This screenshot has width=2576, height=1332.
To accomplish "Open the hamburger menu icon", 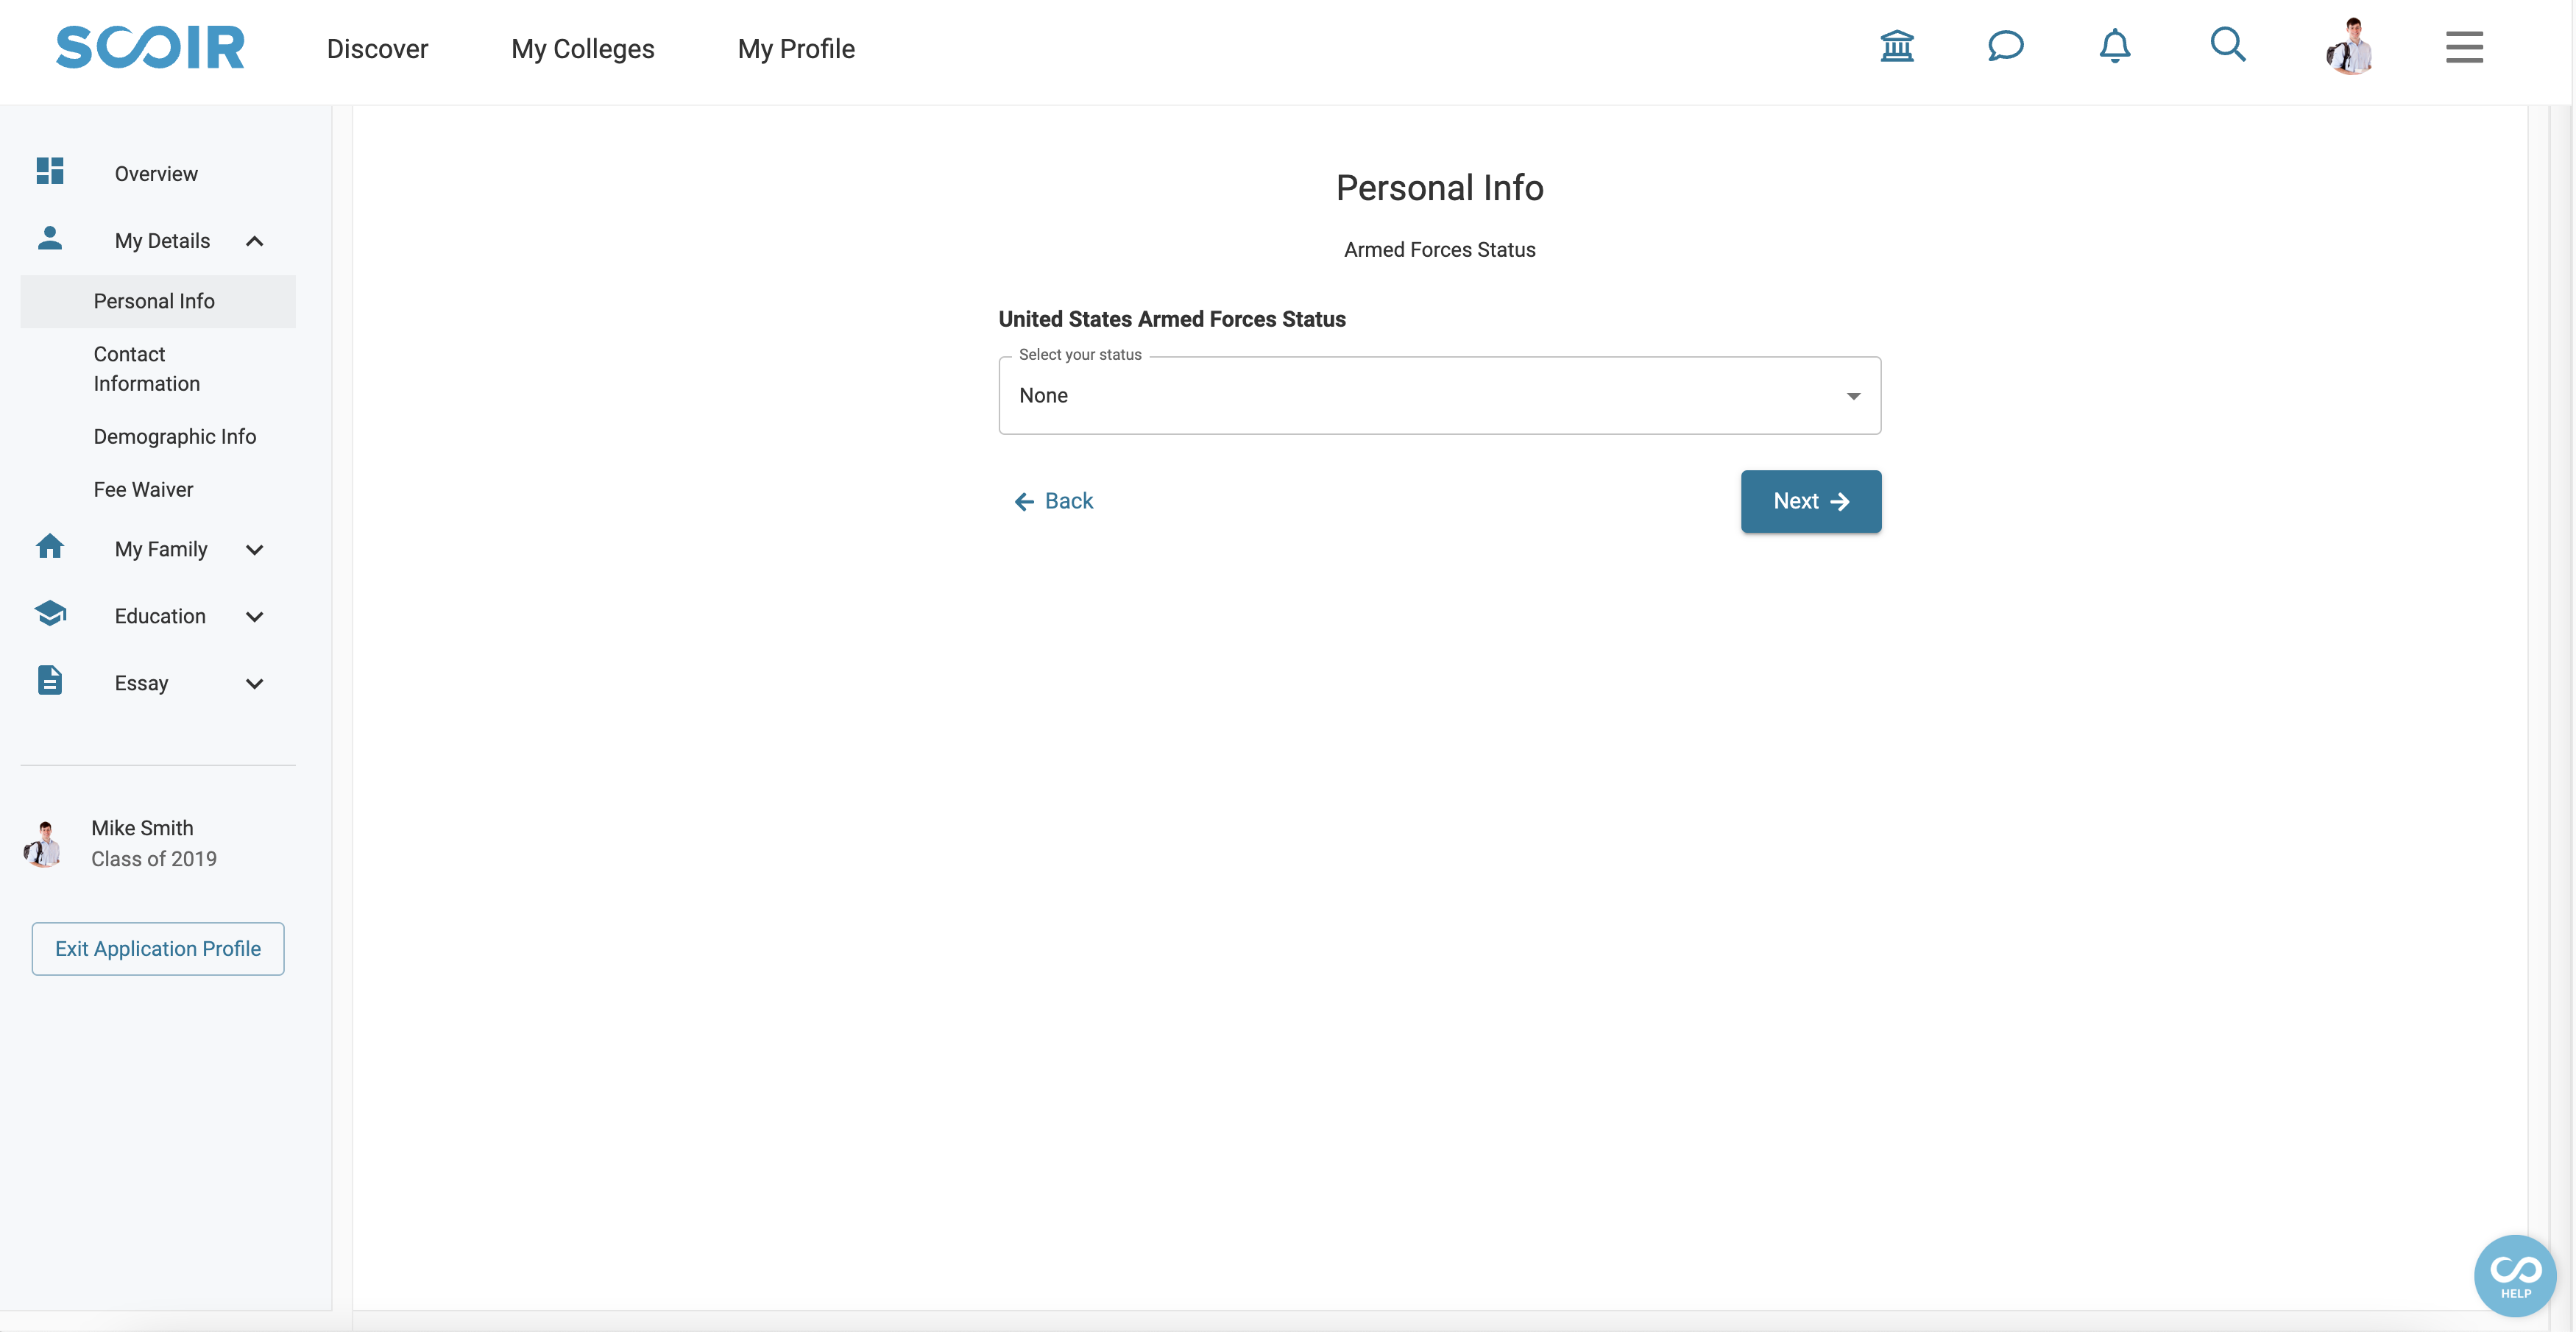I will coord(2464,47).
